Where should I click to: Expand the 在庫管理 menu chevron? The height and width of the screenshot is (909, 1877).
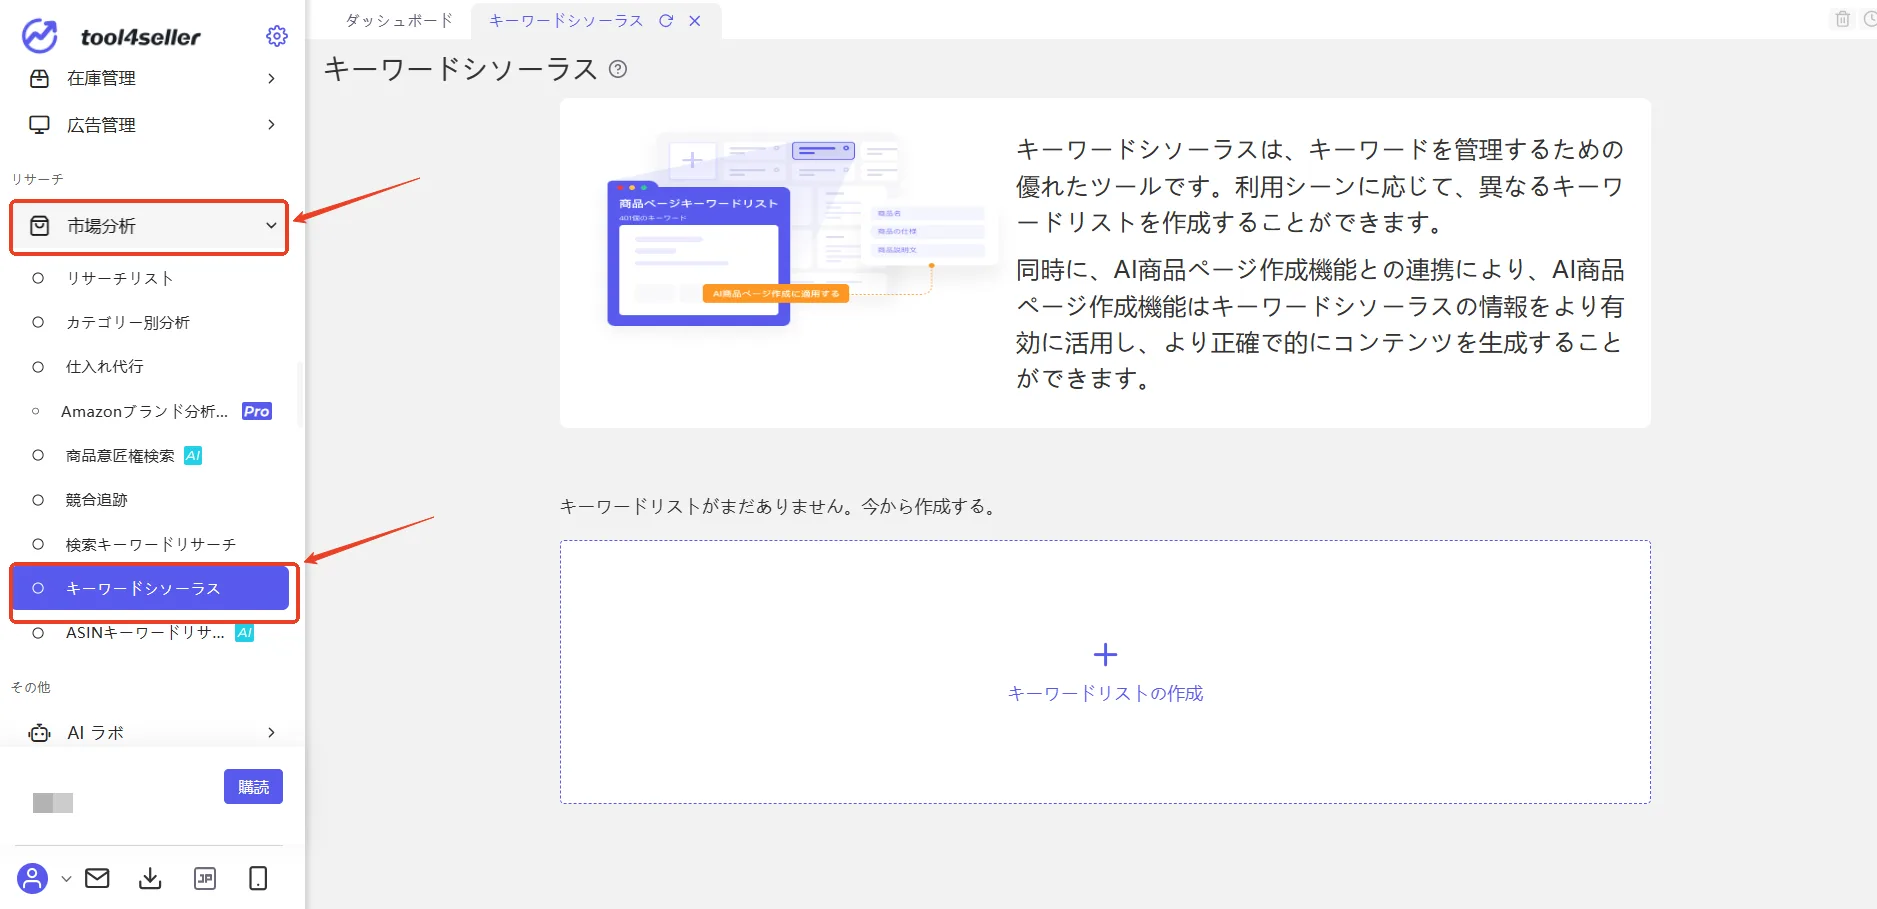pos(271,78)
